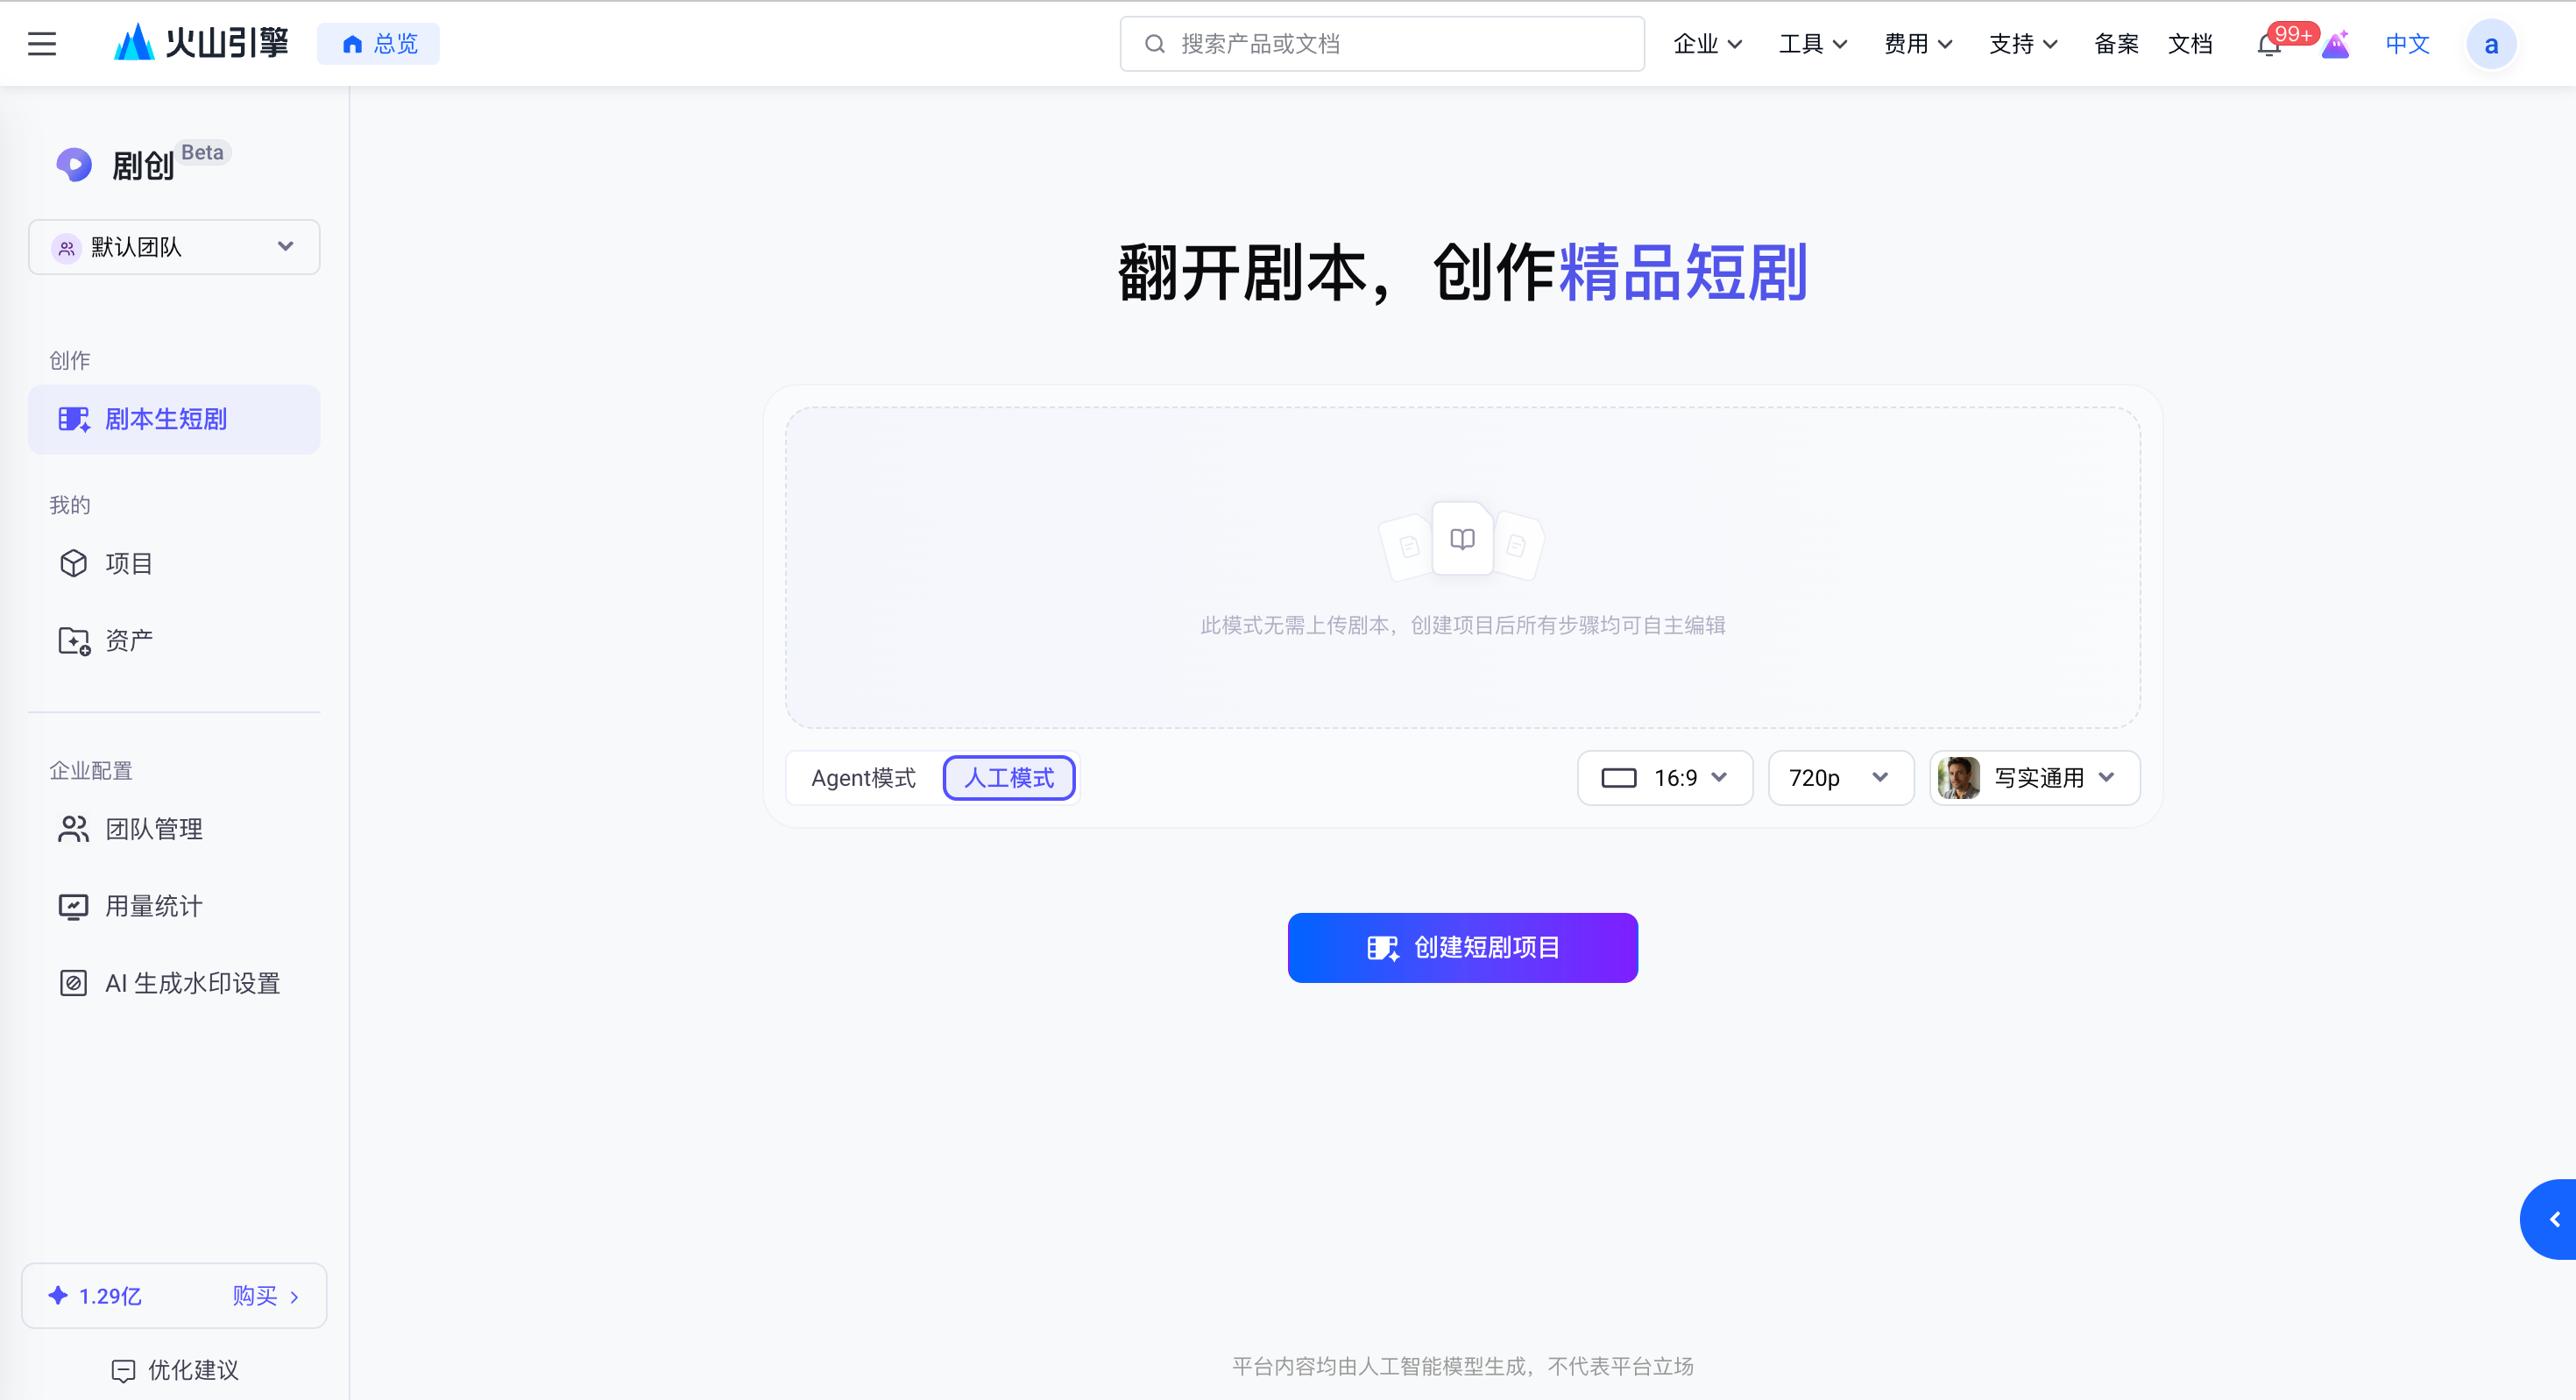
Task: Open the hamburger navigation menu
Action: pyautogui.click(x=42, y=44)
